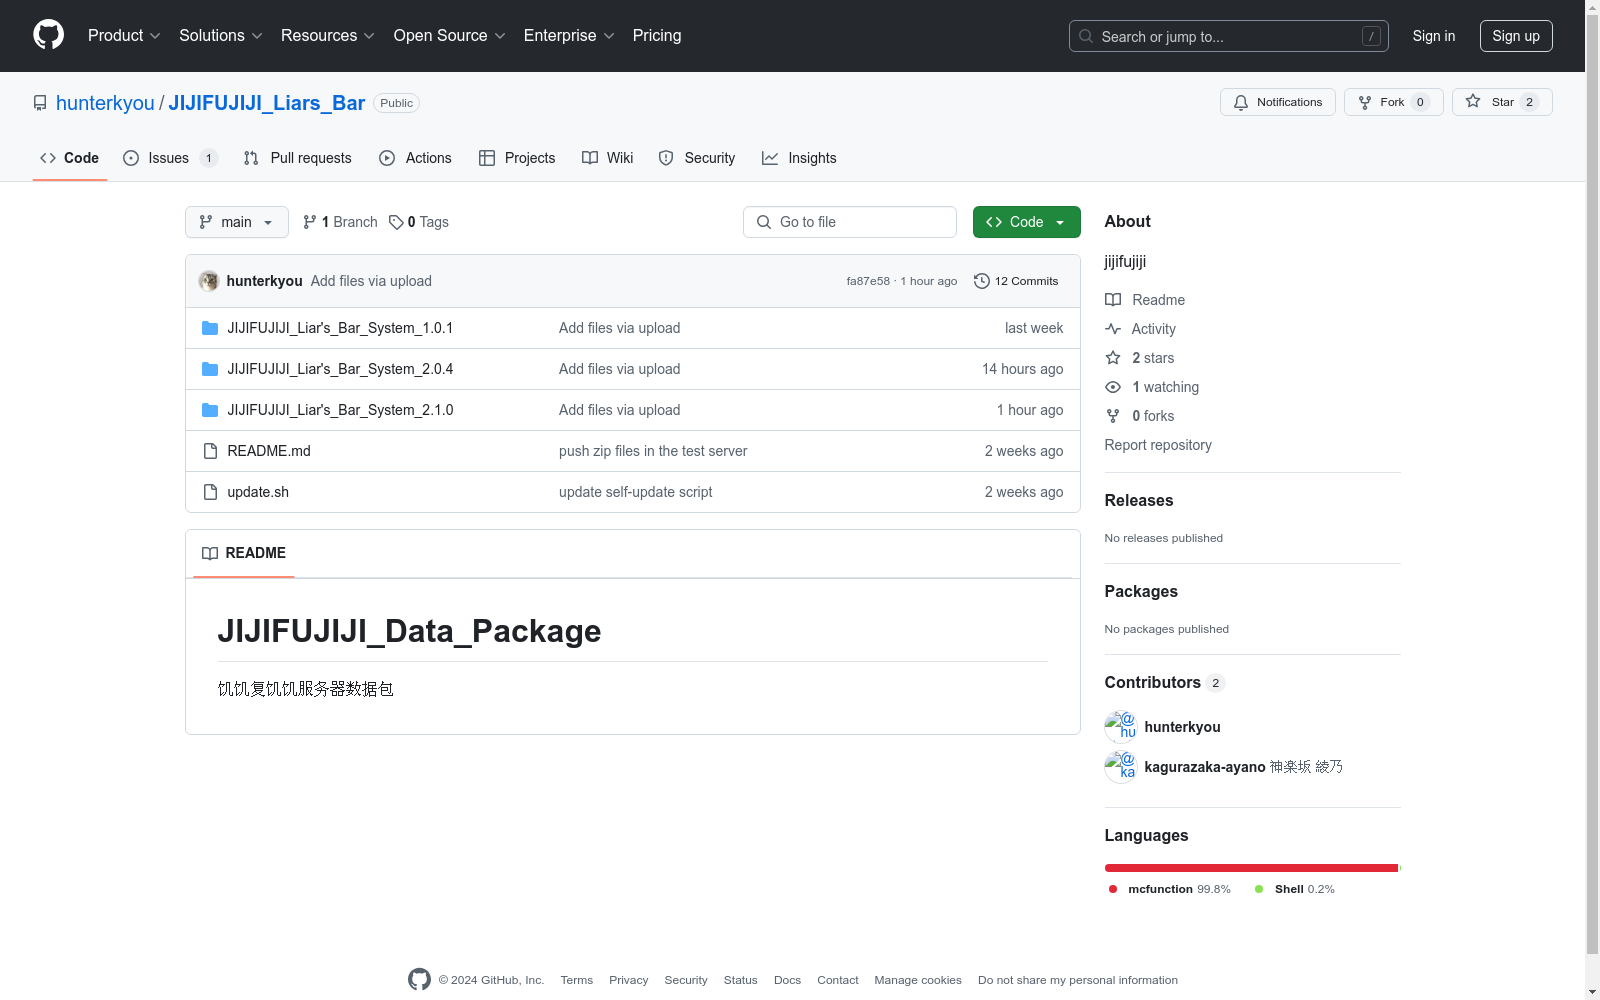Expand the Solutions menu
Screen dimensions: 1600x1000
pyautogui.click(x=221, y=36)
